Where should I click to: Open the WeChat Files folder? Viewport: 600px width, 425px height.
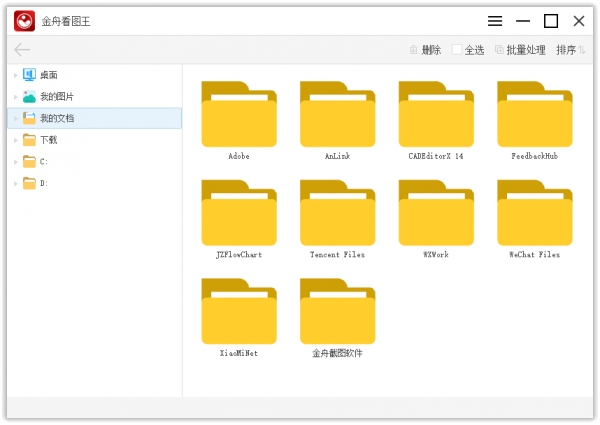coord(534,213)
